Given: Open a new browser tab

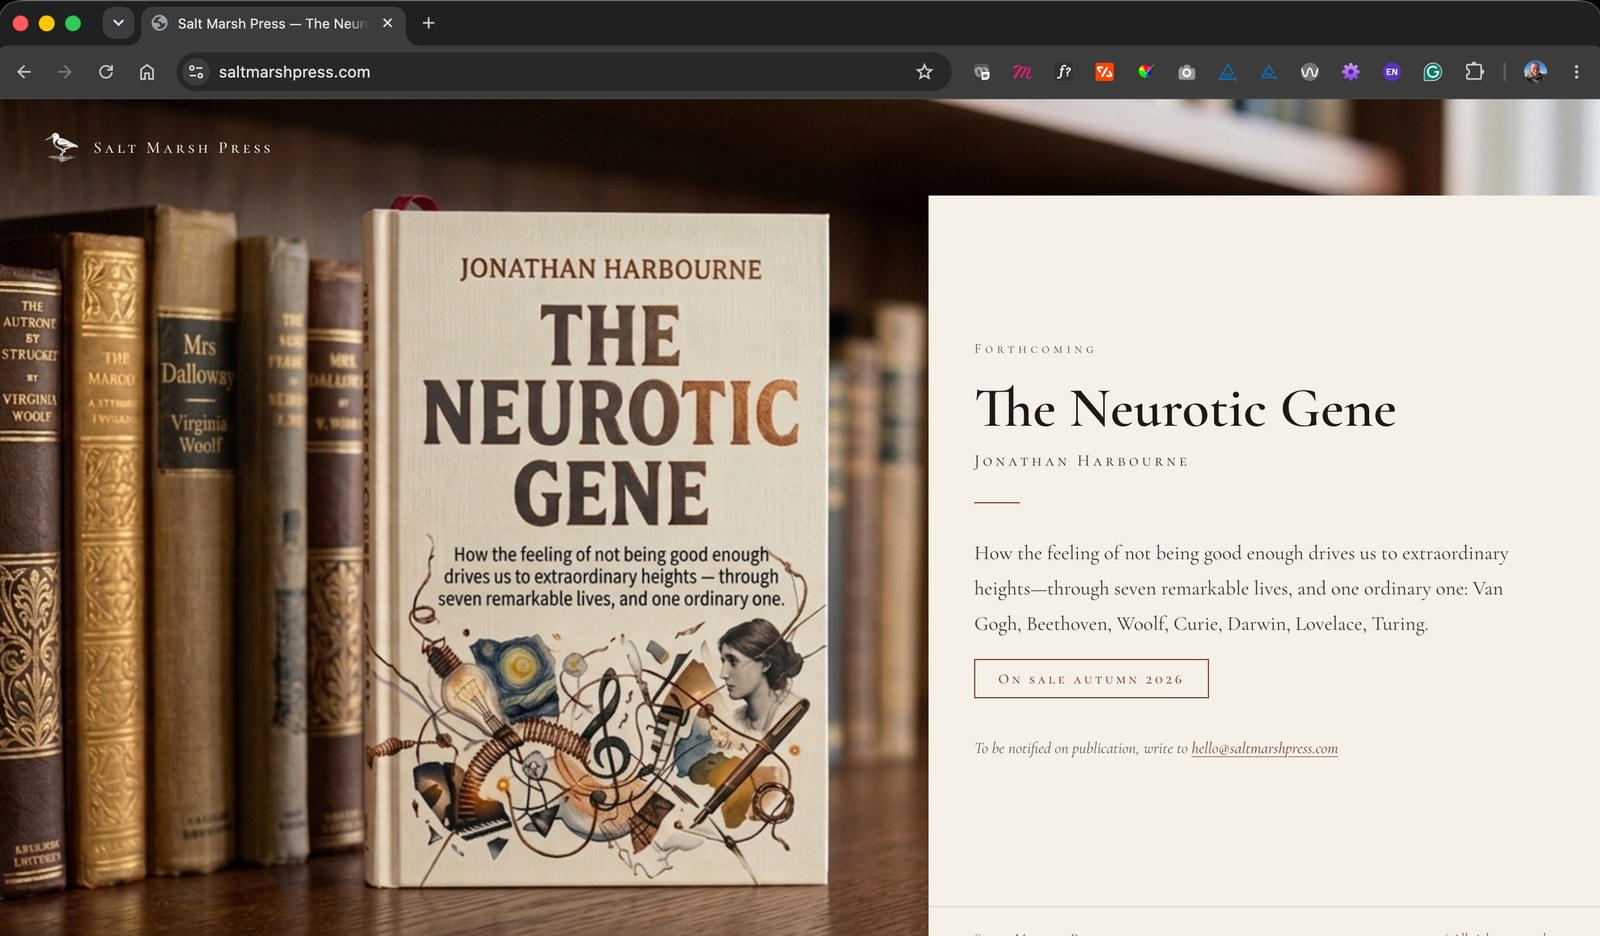Looking at the screenshot, I should [x=428, y=23].
